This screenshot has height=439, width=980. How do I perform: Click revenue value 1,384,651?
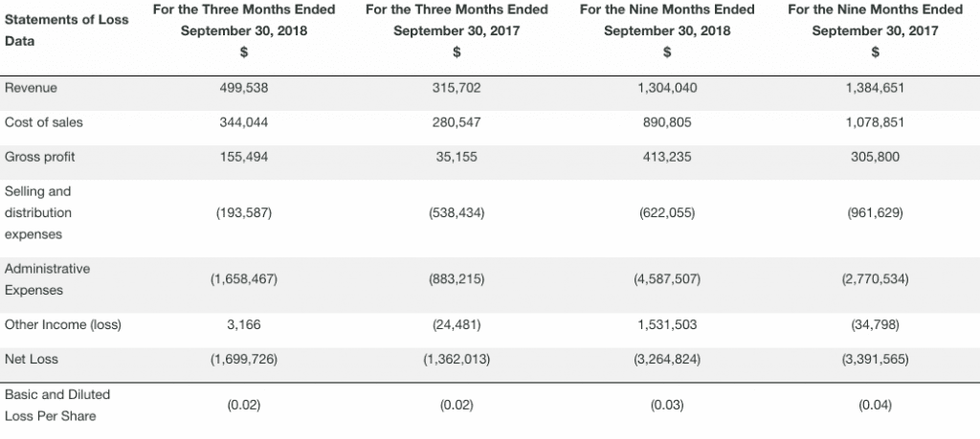[x=875, y=88]
